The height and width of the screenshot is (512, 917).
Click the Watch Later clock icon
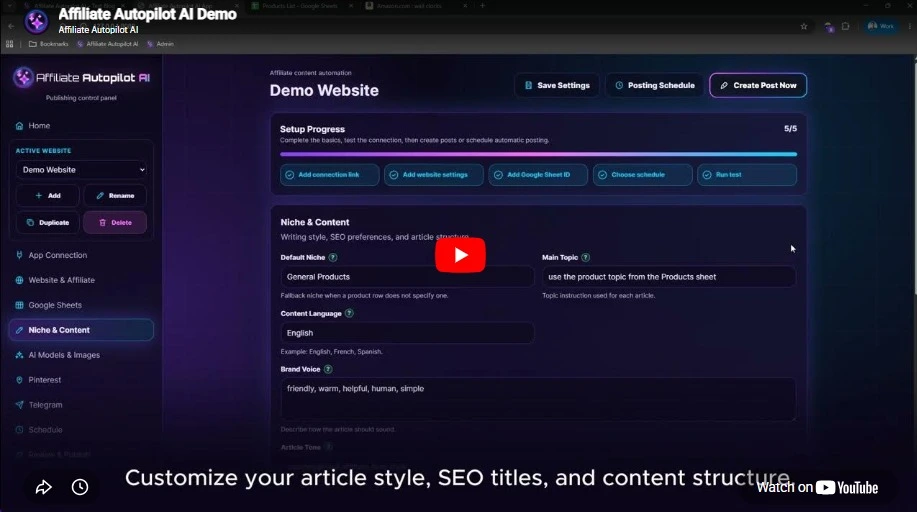pyautogui.click(x=80, y=487)
